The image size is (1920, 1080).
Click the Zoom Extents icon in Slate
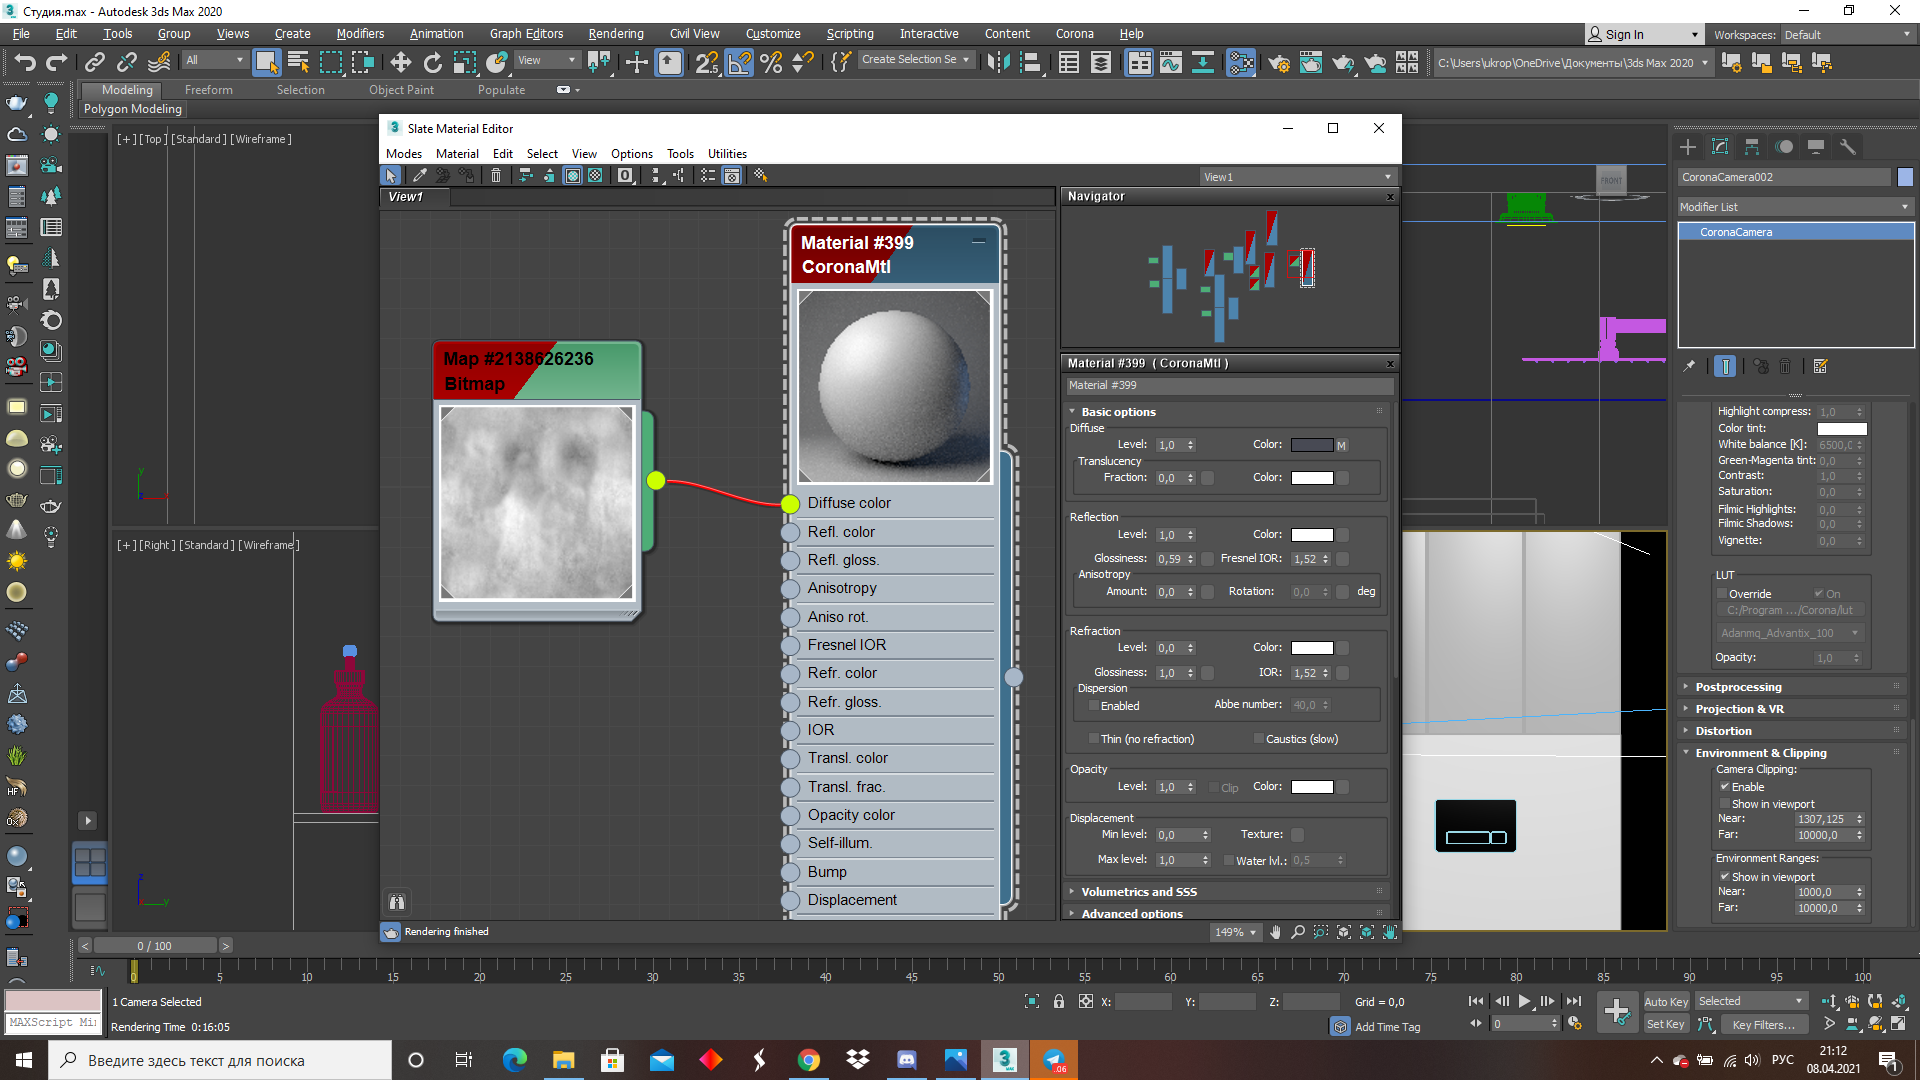(x=1344, y=932)
